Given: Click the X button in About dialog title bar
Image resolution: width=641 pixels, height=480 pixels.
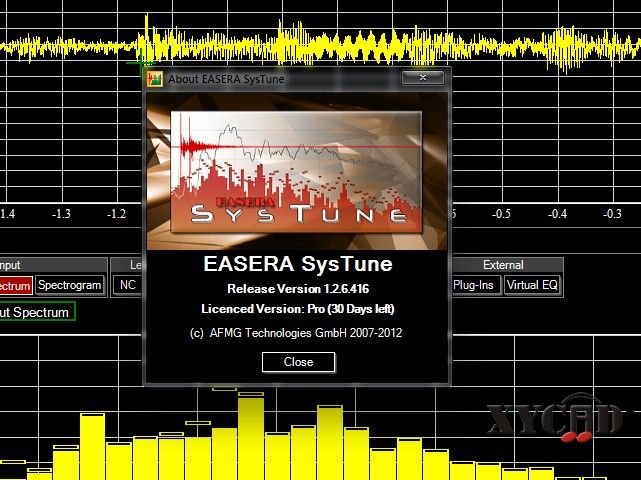Looking at the screenshot, I should [423, 77].
